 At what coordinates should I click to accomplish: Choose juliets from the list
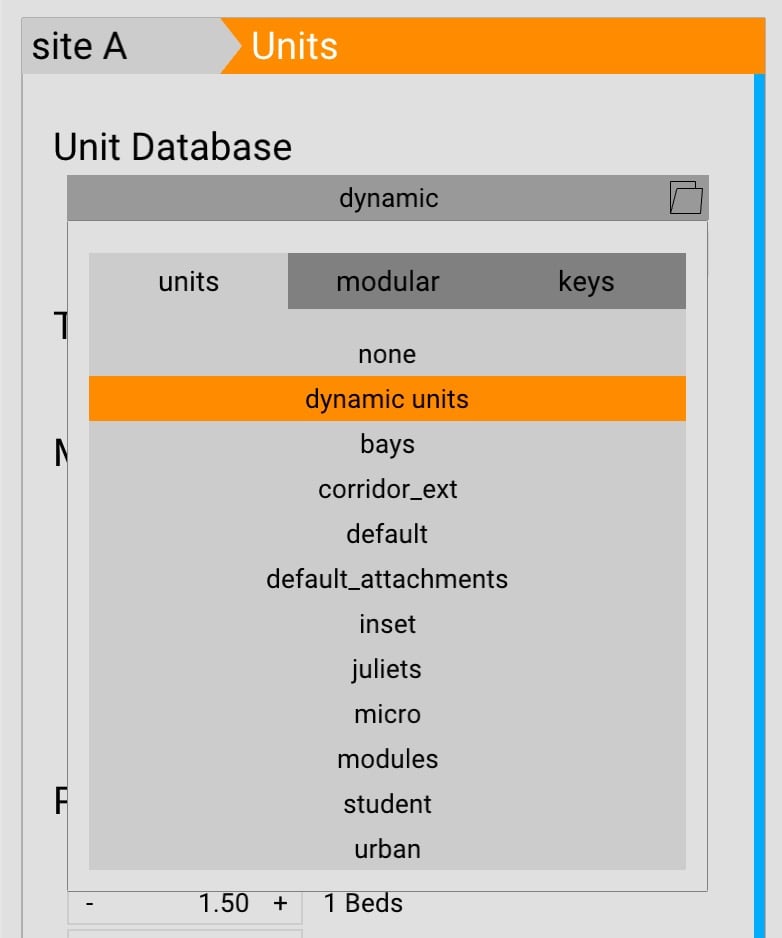(387, 669)
